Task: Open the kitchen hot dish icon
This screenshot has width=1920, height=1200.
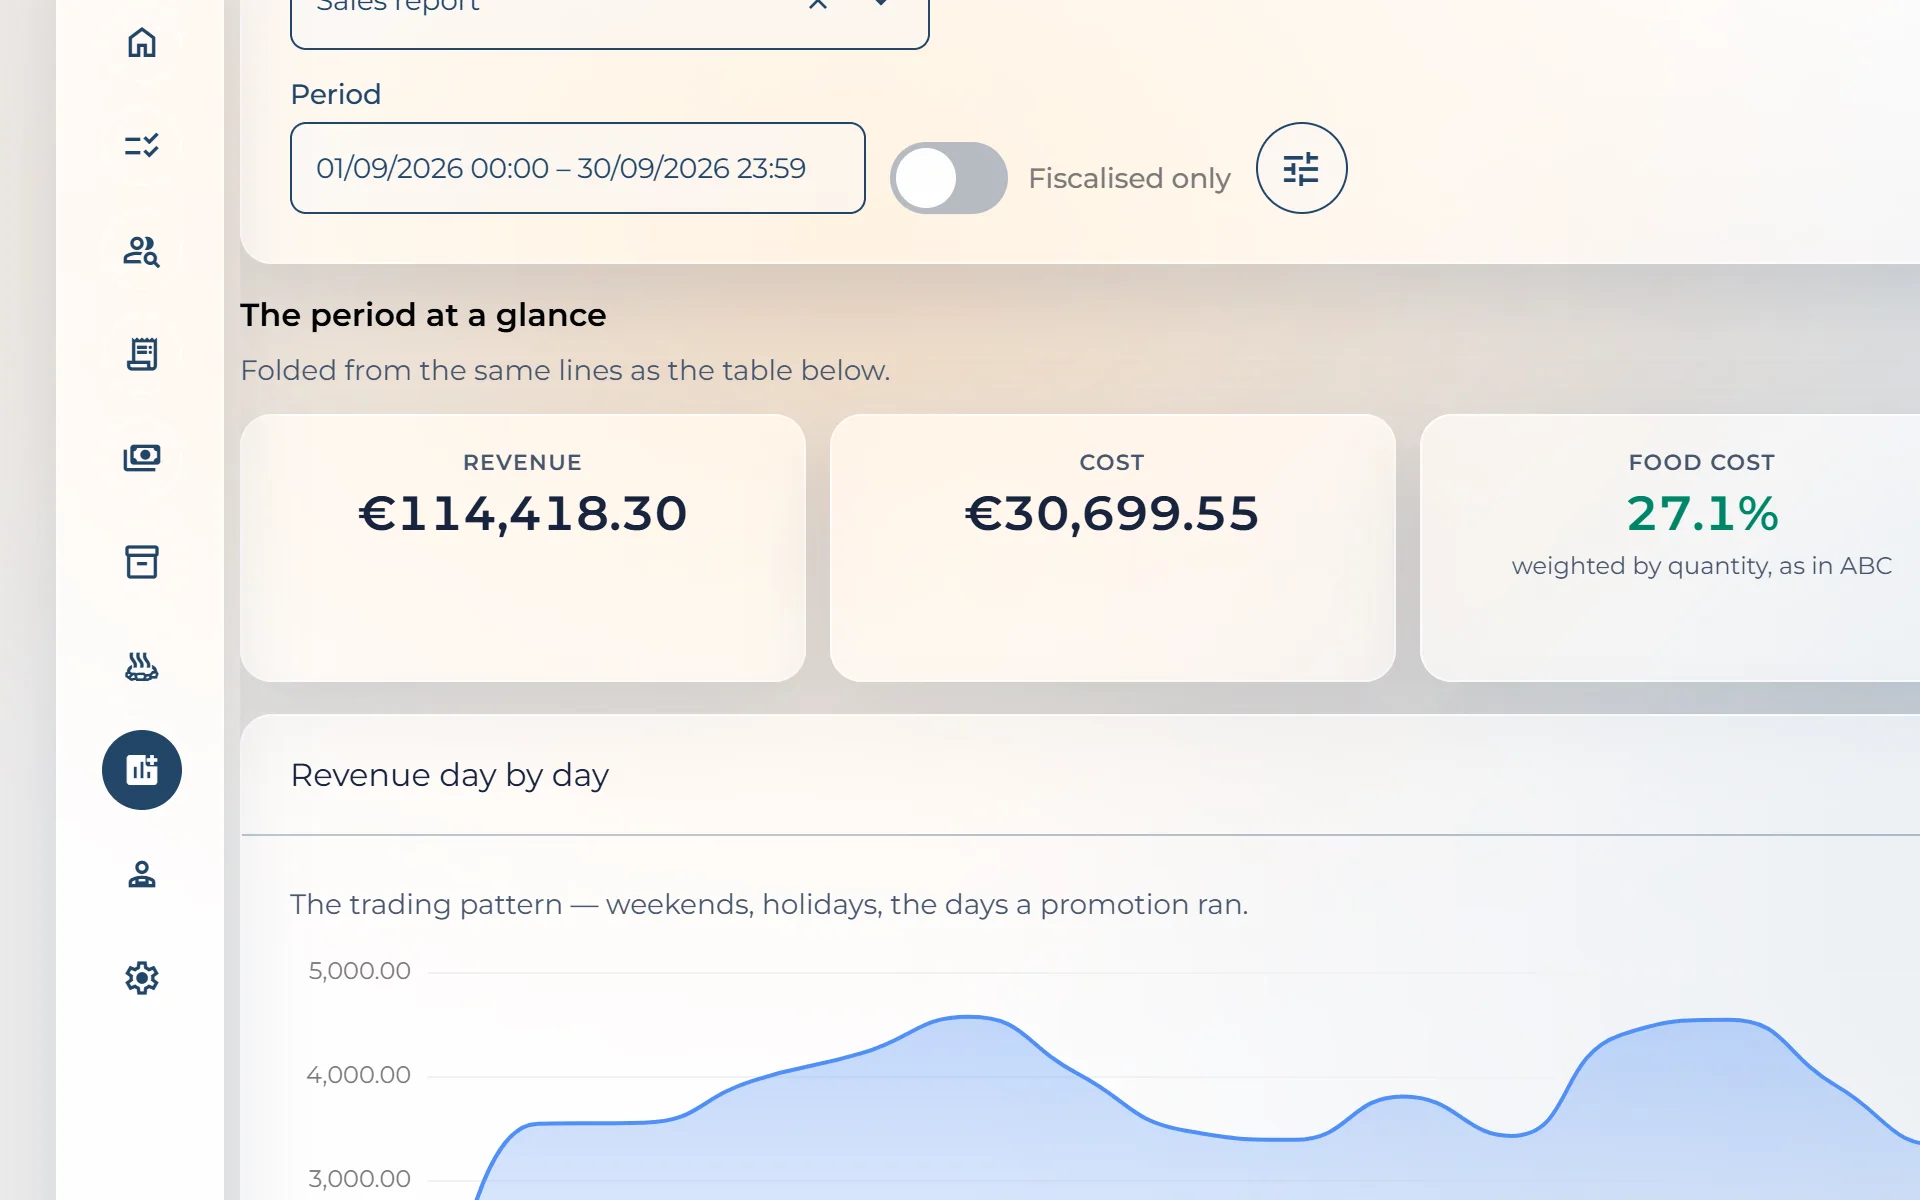Action: (142, 666)
